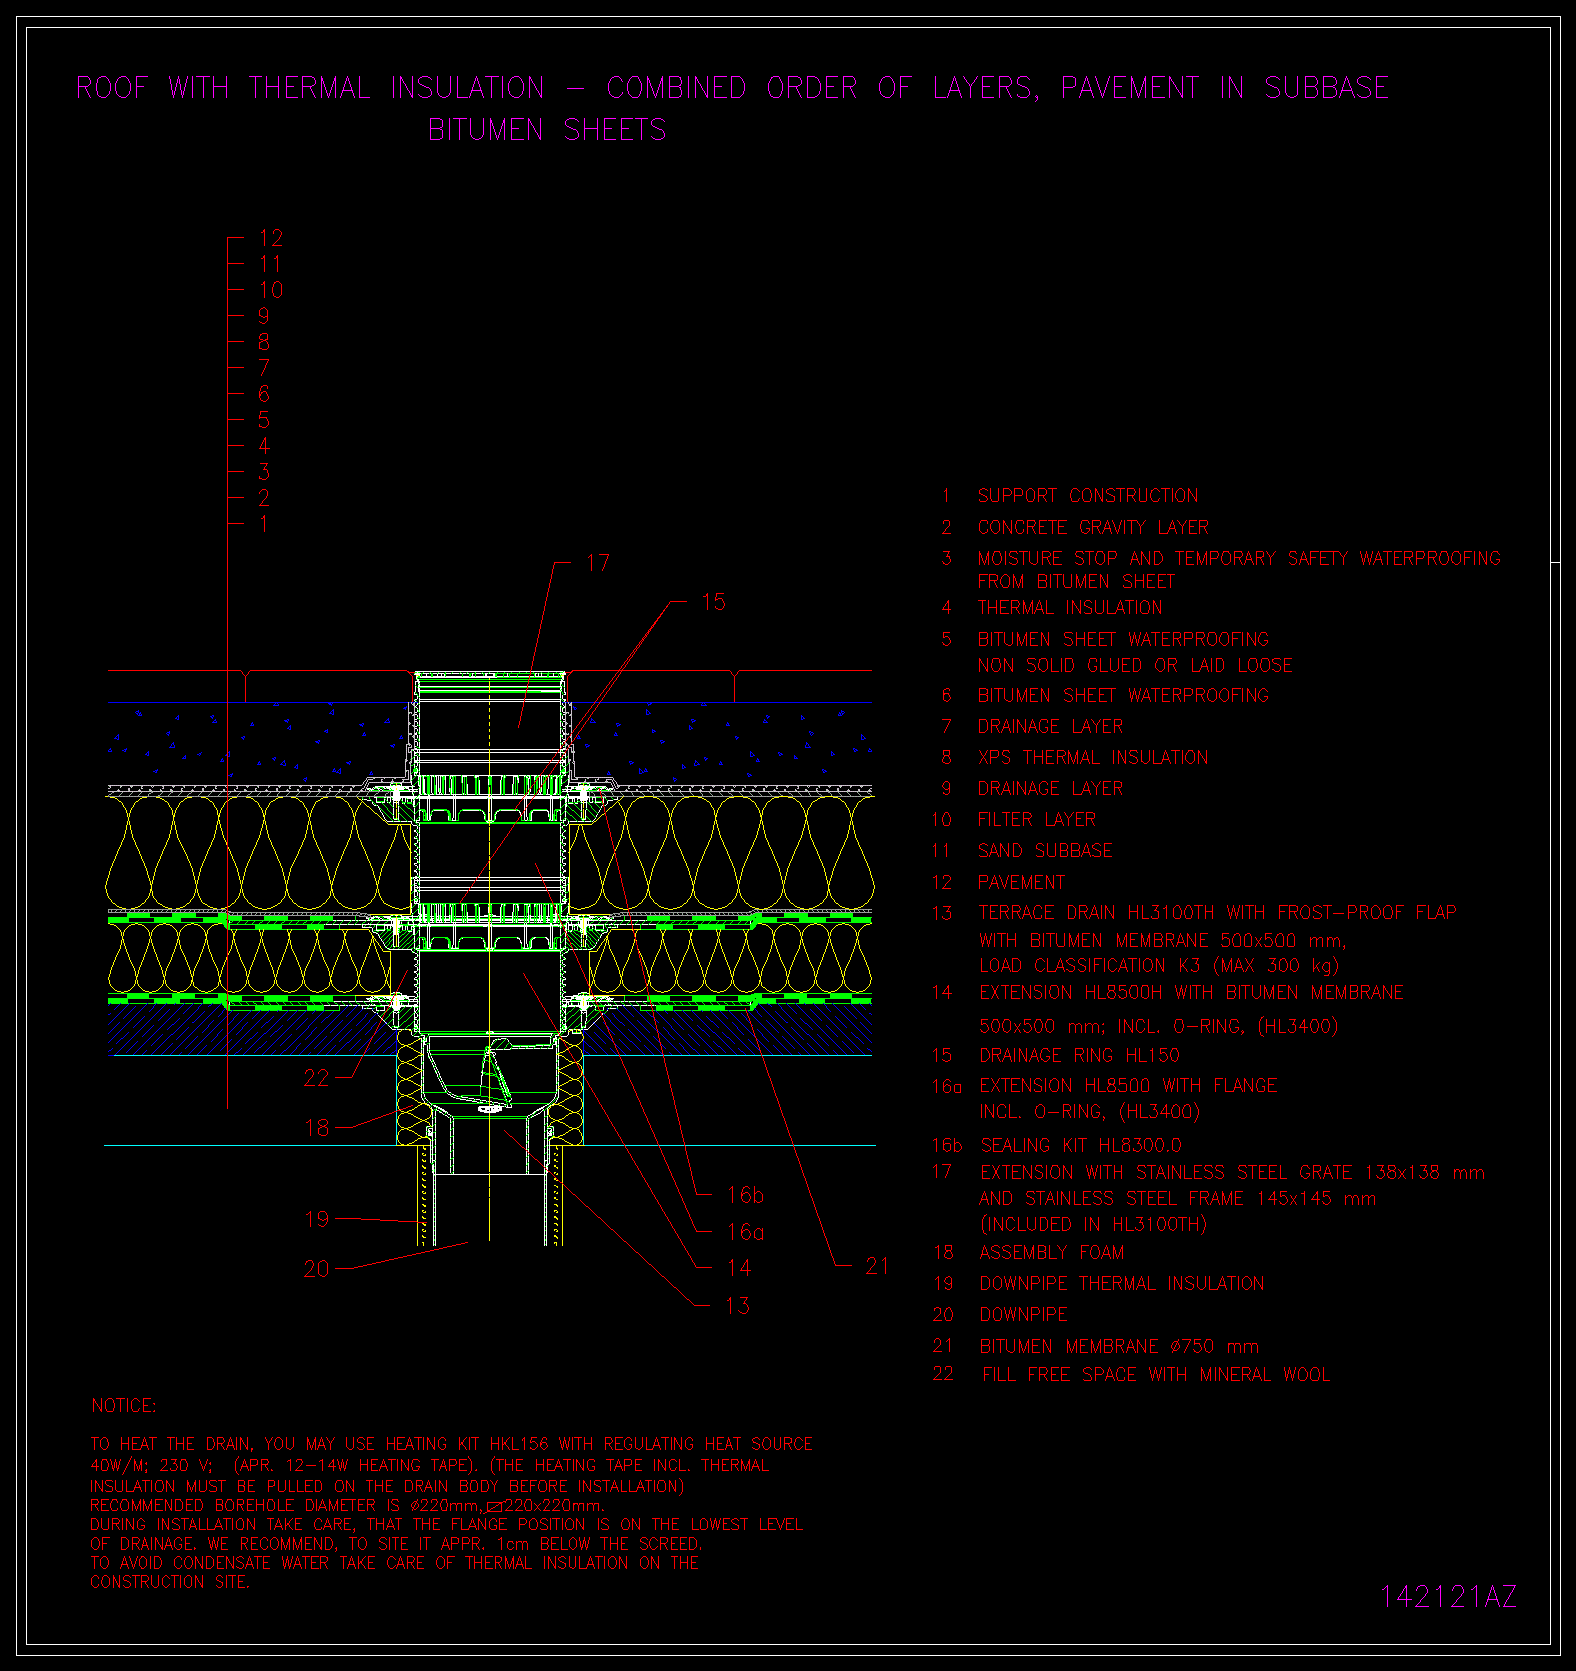Select 'FILL FREE SPACE WITH MINERAL WOOL' text
The image size is (1576, 1671).
click(1156, 1374)
